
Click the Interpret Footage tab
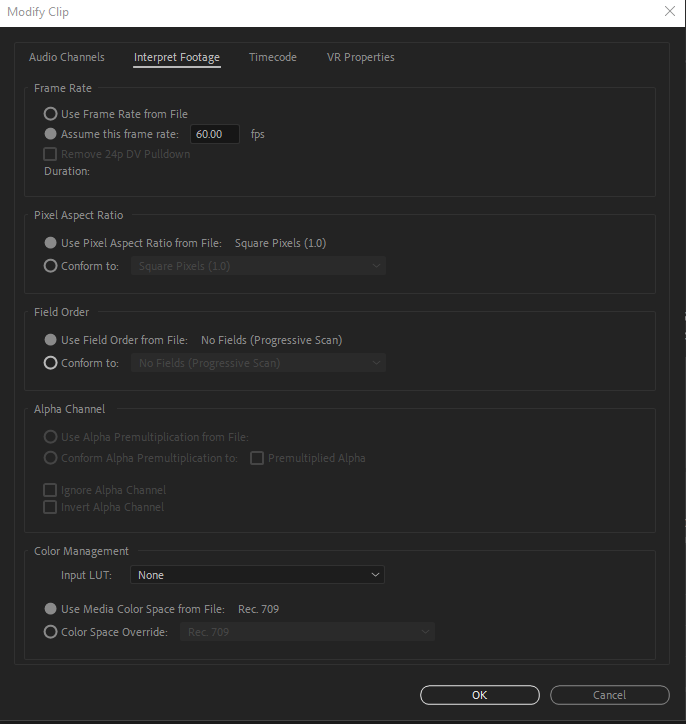pos(177,58)
